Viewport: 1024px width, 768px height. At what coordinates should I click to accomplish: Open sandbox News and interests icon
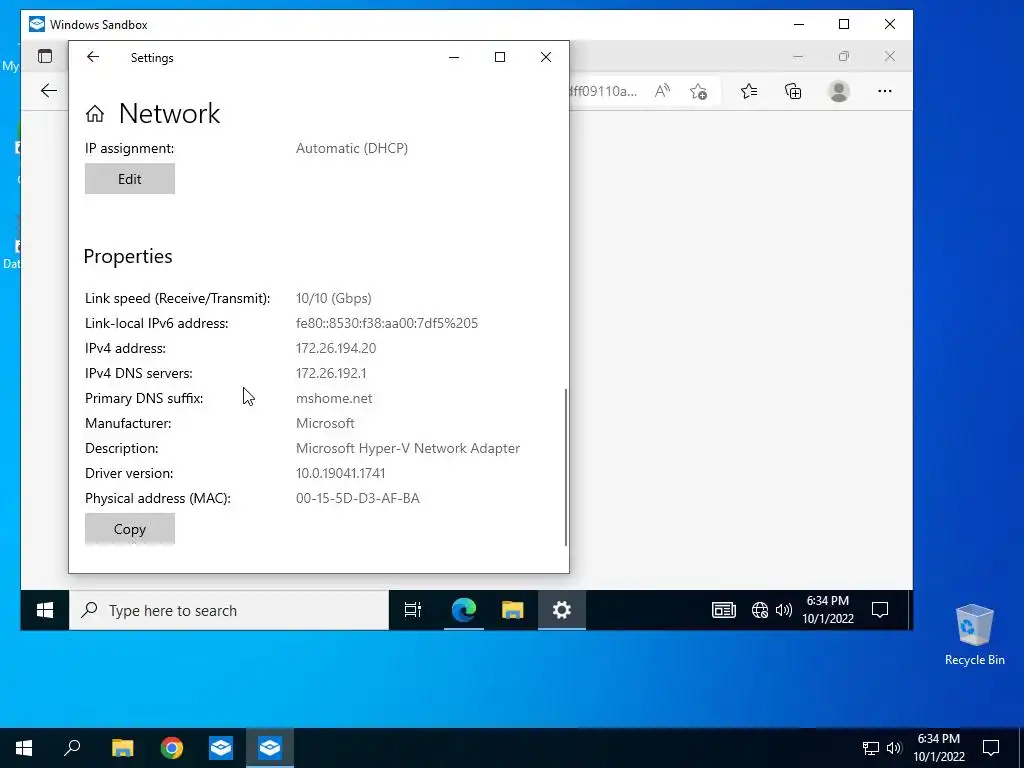point(724,610)
